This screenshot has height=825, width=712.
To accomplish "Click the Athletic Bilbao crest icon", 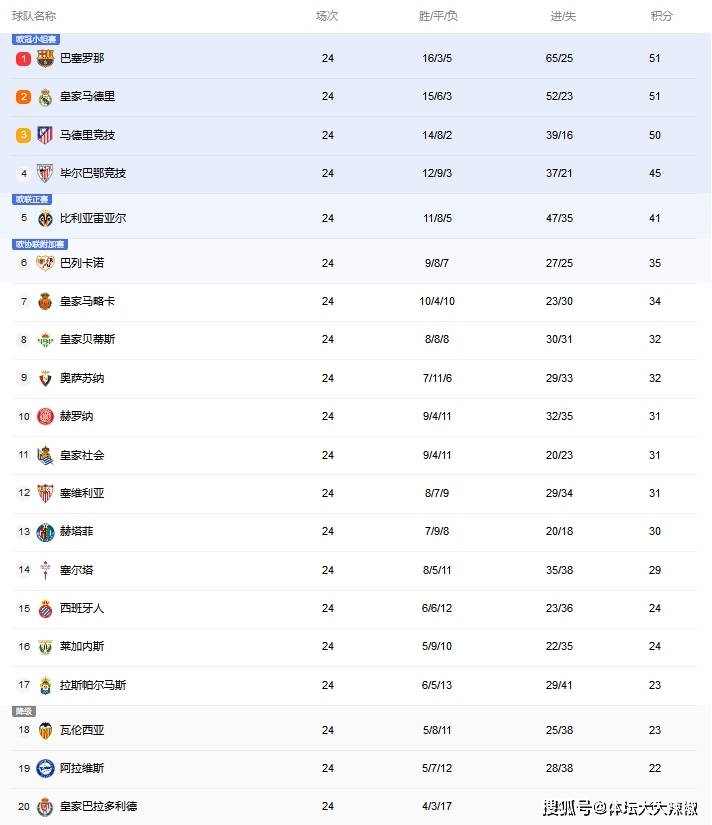I will 45,173.
